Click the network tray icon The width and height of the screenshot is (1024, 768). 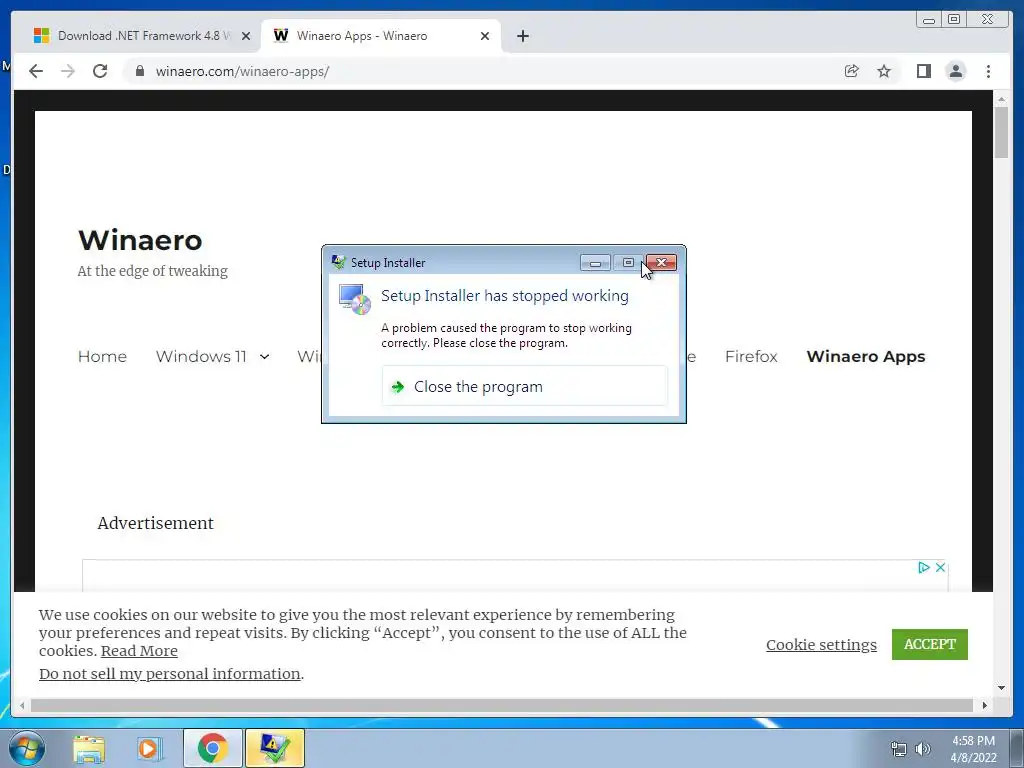click(899, 750)
